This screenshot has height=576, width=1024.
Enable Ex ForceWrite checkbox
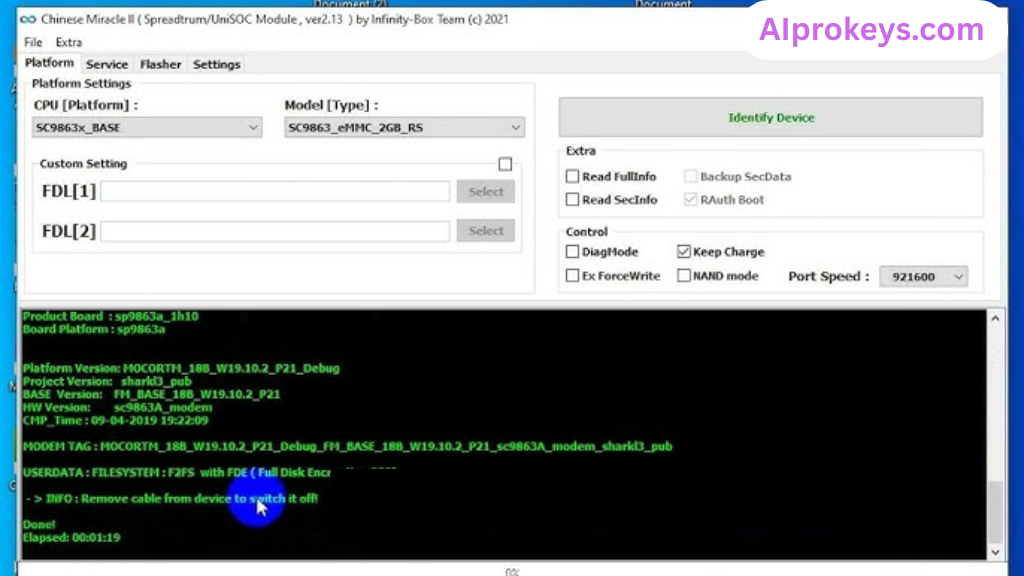tap(572, 276)
